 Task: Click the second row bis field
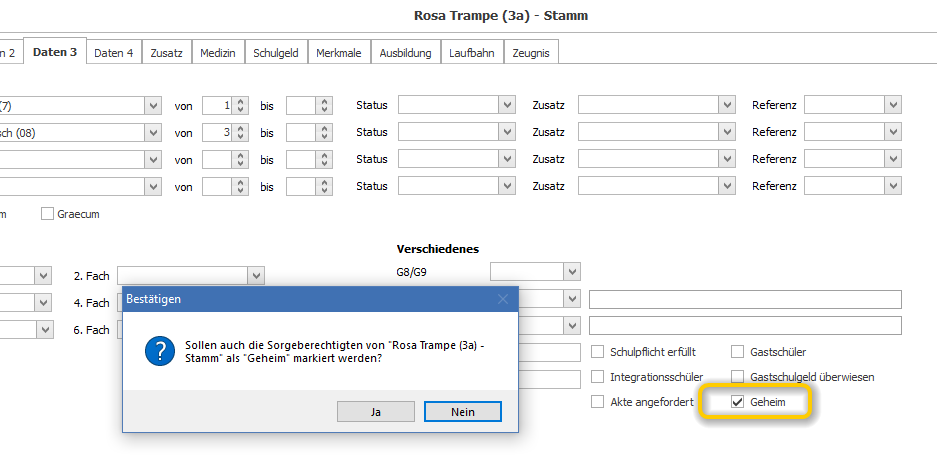click(301, 132)
